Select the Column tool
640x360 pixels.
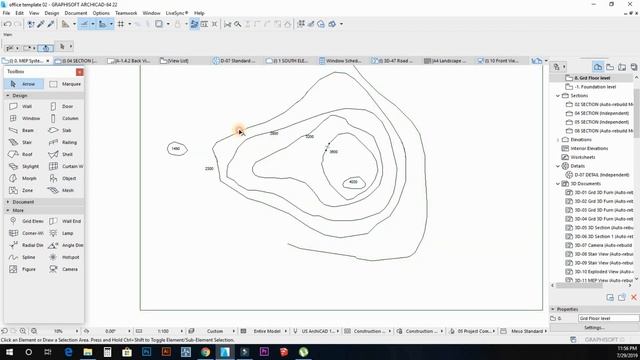[65, 118]
